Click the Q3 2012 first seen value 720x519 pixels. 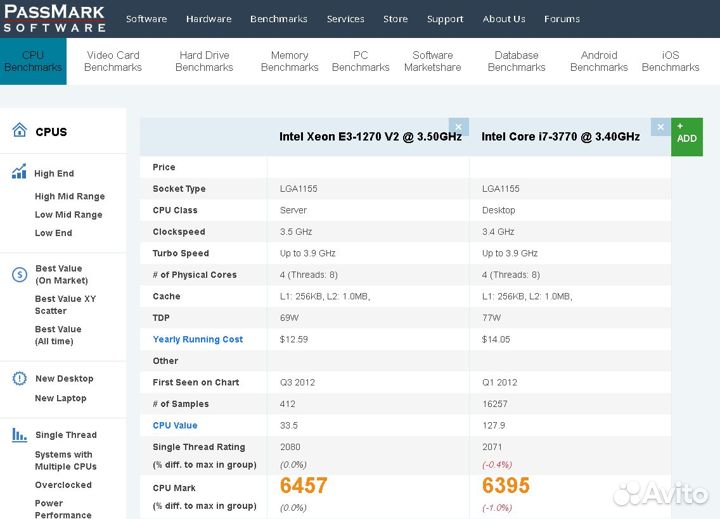[297, 383]
